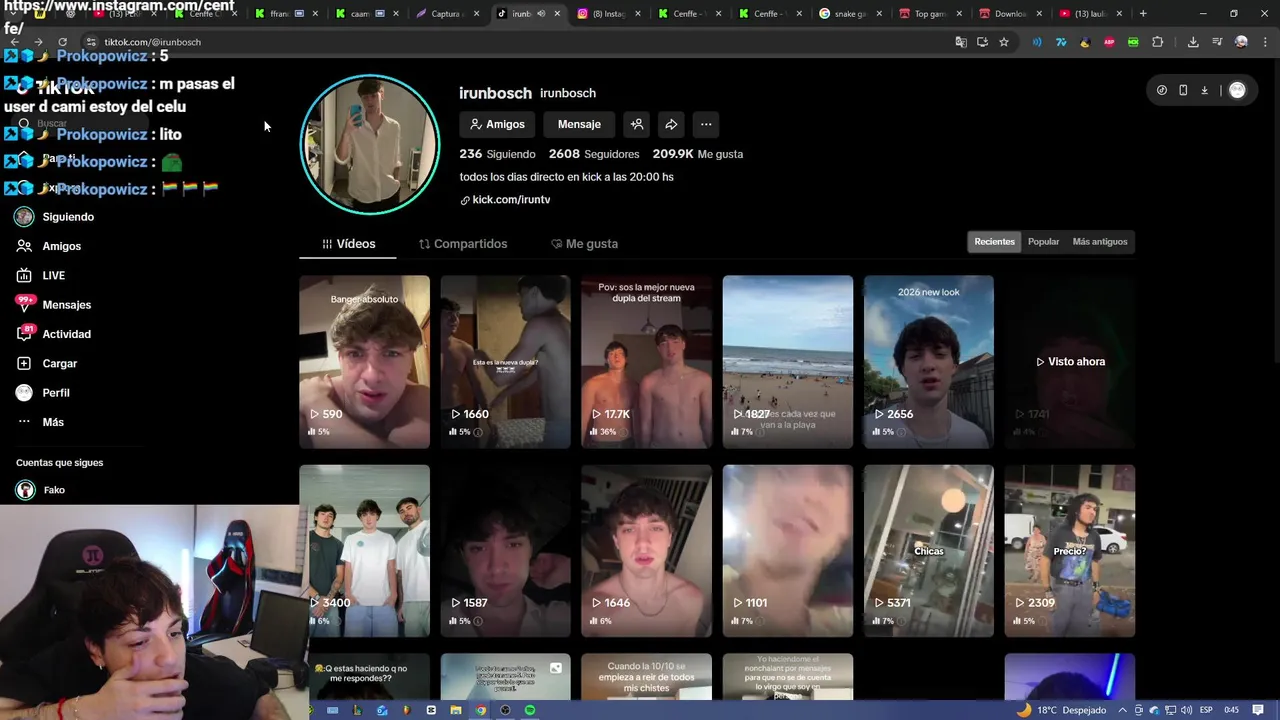Open Mensajes in the sidebar

(66, 305)
